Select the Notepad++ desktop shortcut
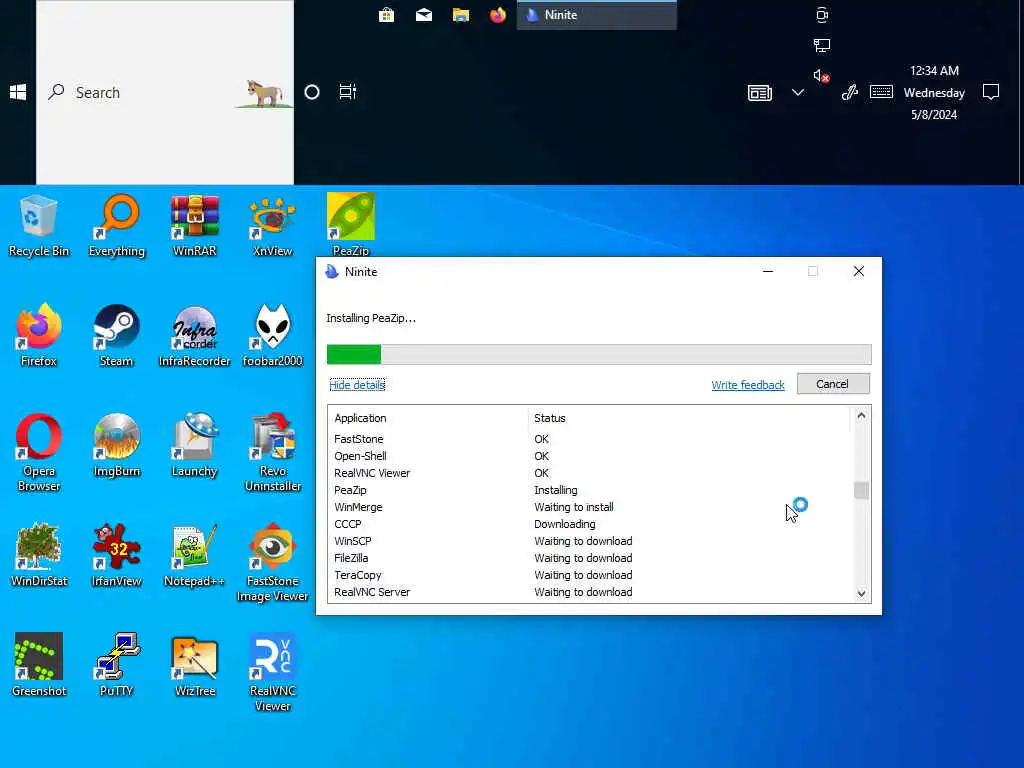The width and height of the screenshot is (1024, 768). coord(195,555)
